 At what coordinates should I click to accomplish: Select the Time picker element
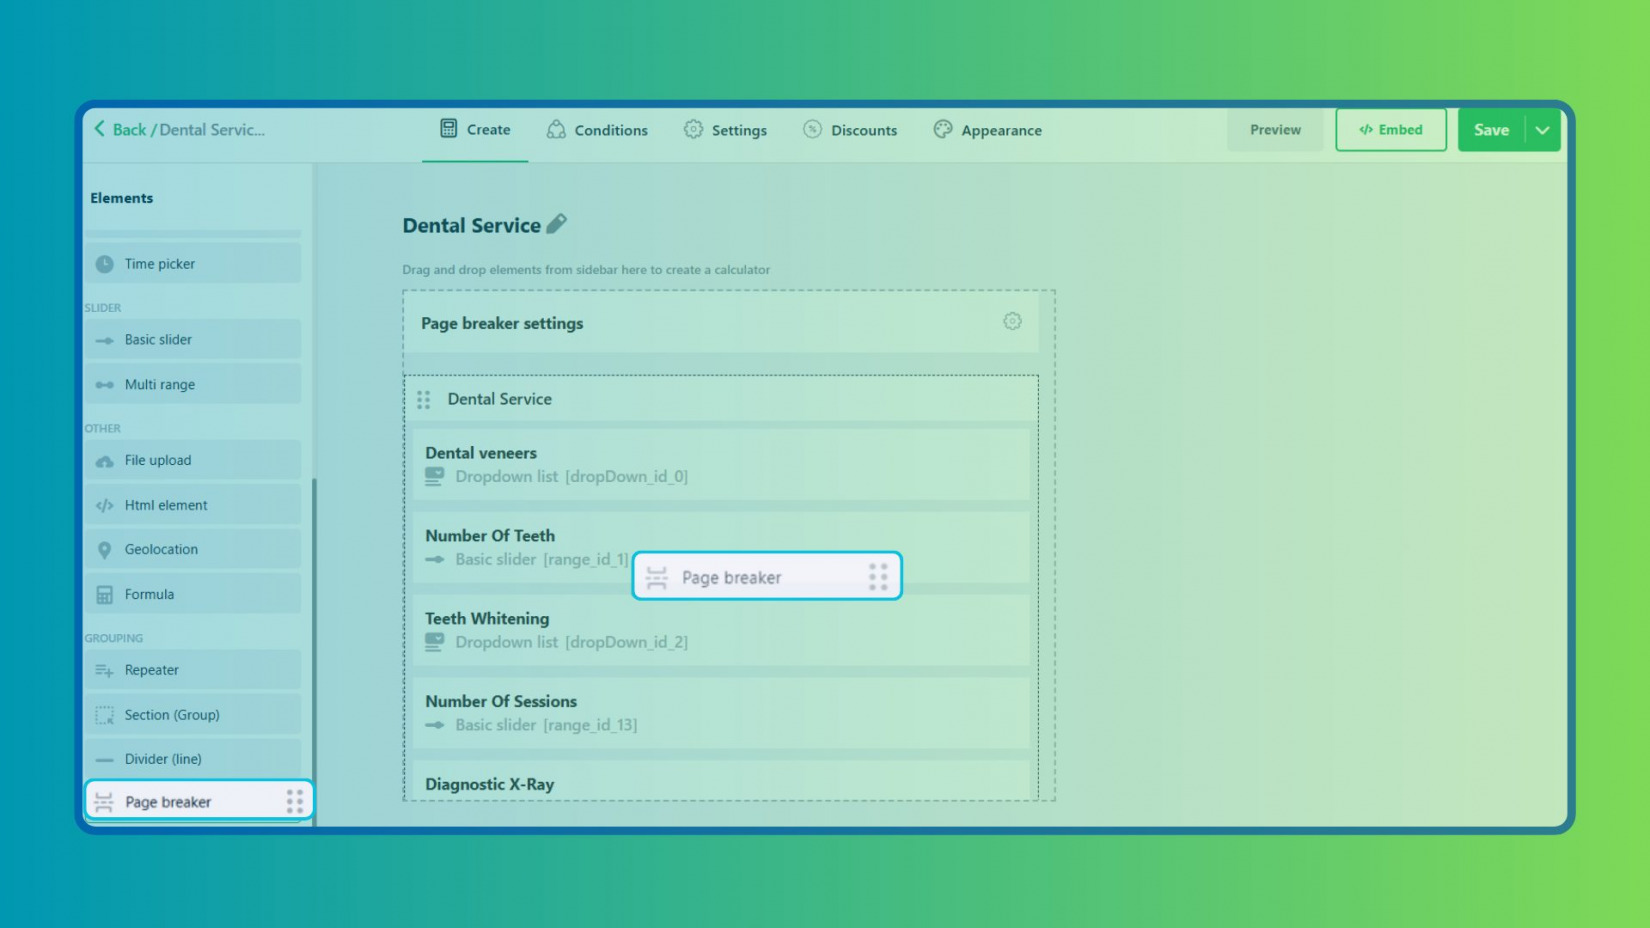(159, 263)
